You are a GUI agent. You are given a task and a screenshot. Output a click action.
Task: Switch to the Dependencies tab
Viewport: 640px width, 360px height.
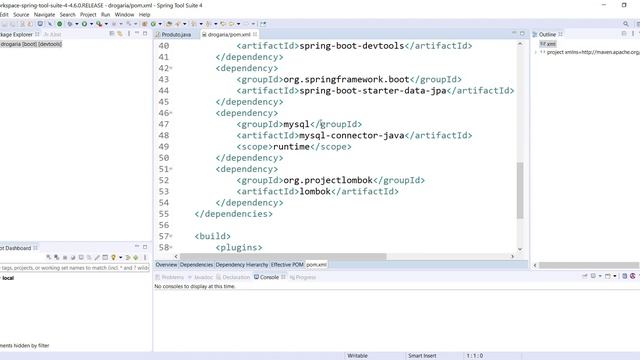coord(196,265)
